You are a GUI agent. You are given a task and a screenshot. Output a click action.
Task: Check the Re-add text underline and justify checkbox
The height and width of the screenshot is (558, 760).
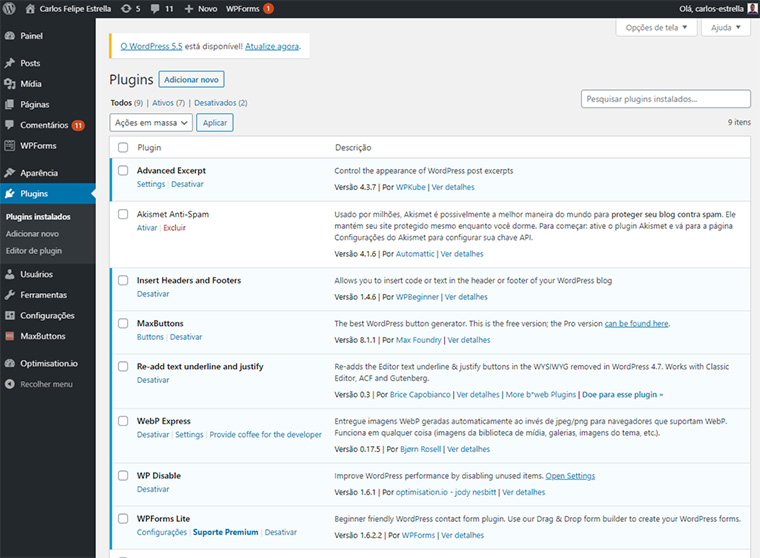(x=123, y=367)
